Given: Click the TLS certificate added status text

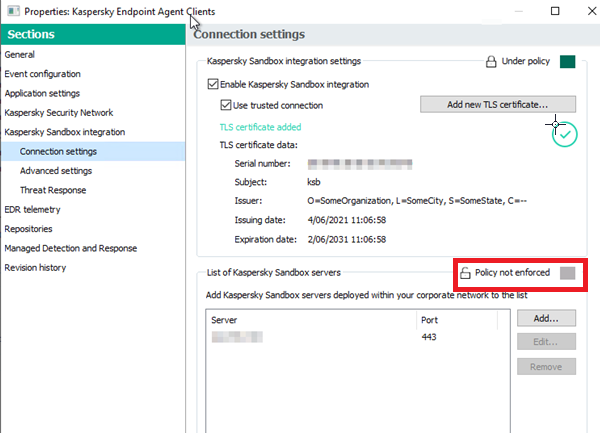Looking at the screenshot, I should pos(261,127).
